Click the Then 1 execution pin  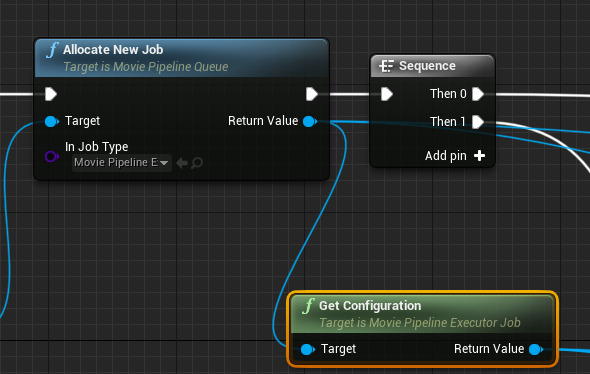pos(477,122)
